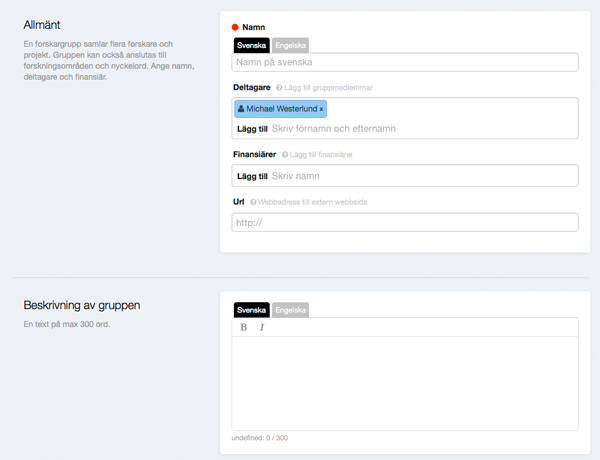The height and width of the screenshot is (460, 600).
Task: Click inside the group description text area
Action: point(405,383)
